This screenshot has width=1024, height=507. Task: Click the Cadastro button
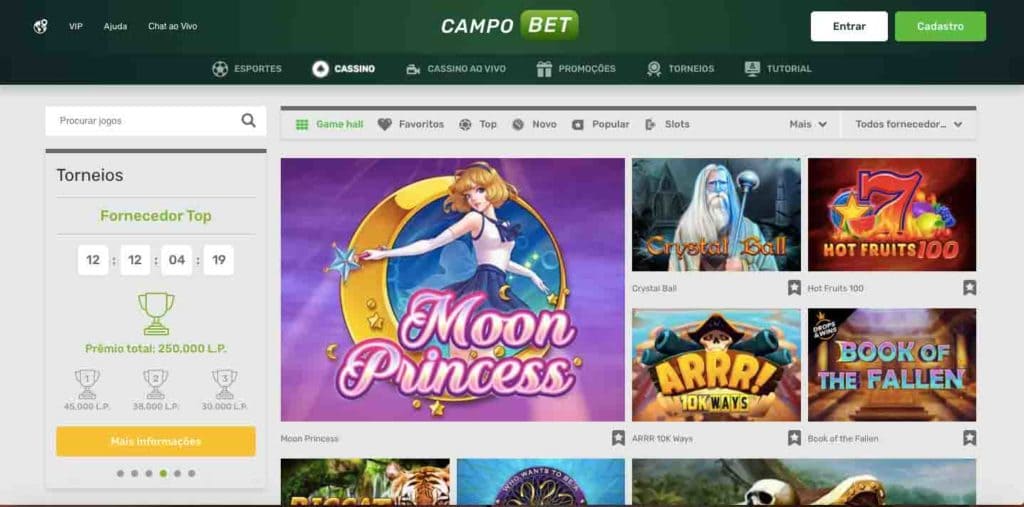click(x=940, y=26)
